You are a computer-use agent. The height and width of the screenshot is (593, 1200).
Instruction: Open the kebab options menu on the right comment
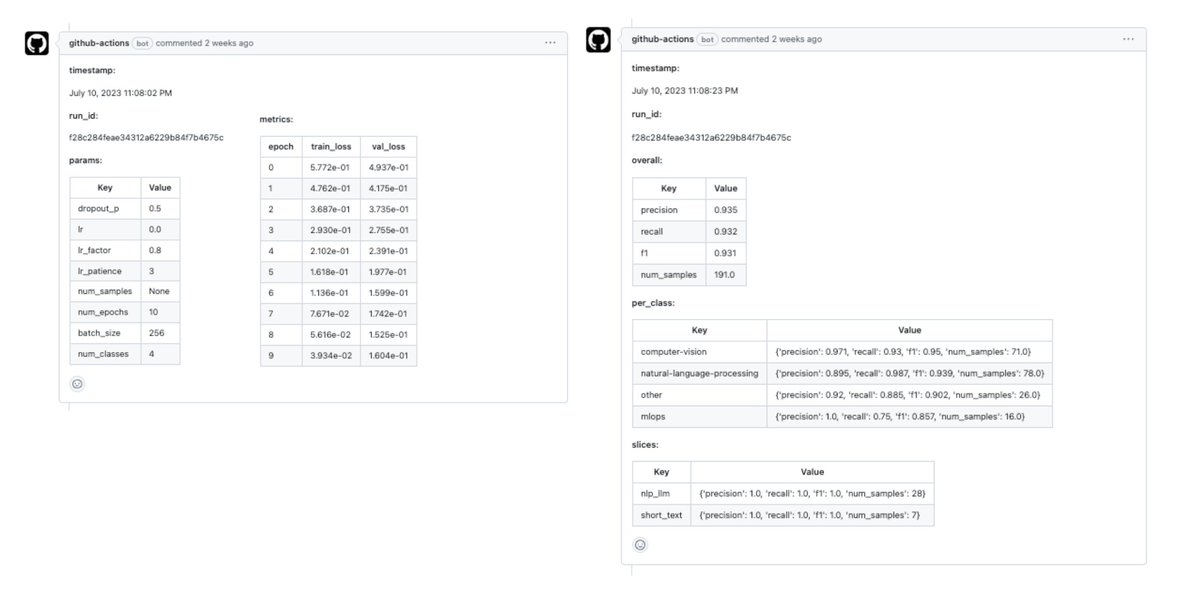coord(1128,38)
